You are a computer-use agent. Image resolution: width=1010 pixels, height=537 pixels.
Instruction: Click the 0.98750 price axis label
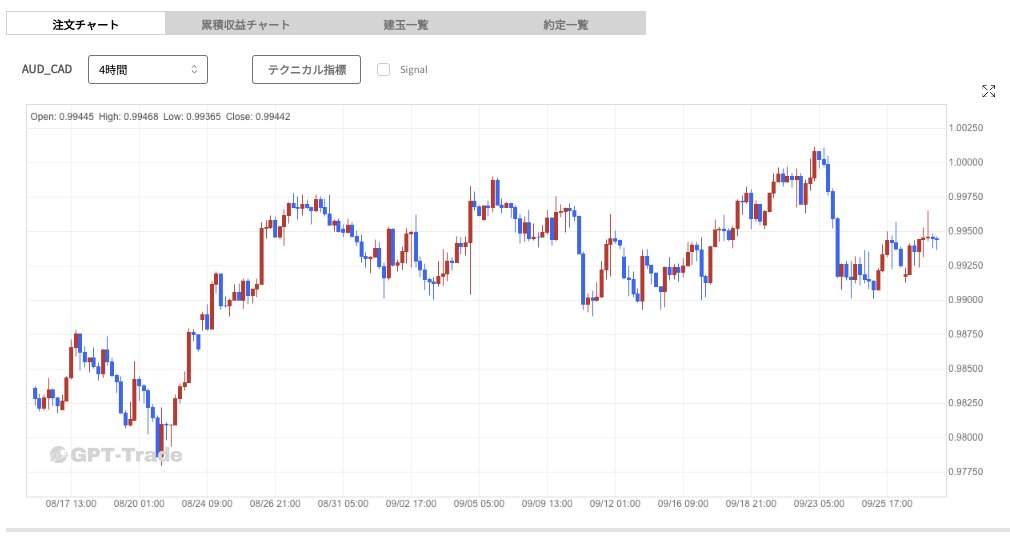coord(966,334)
